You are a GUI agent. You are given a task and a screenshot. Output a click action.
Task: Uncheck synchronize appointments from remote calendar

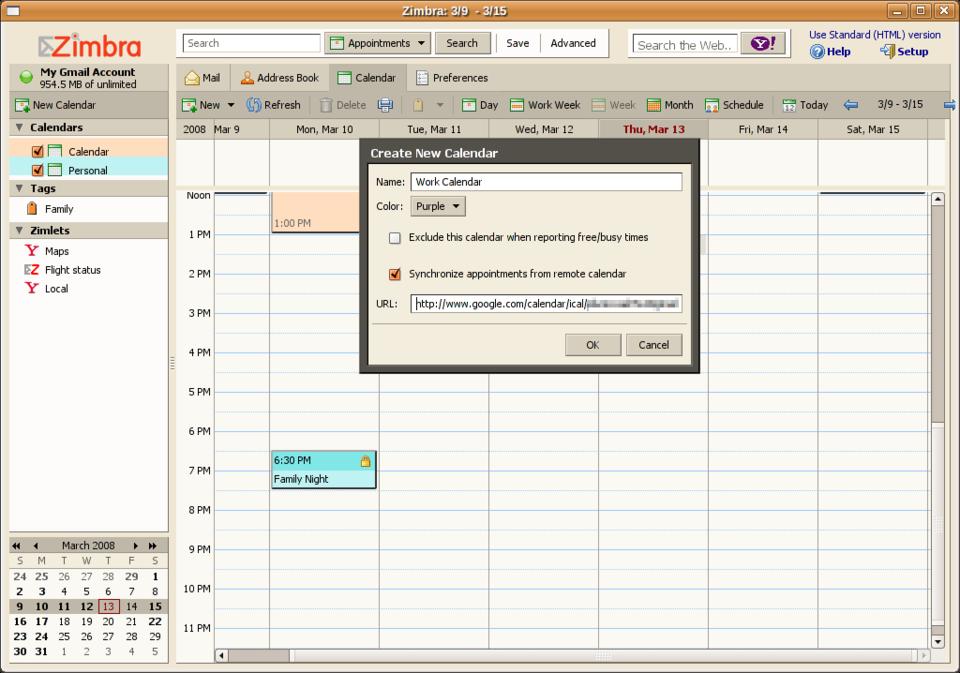click(395, 274)
